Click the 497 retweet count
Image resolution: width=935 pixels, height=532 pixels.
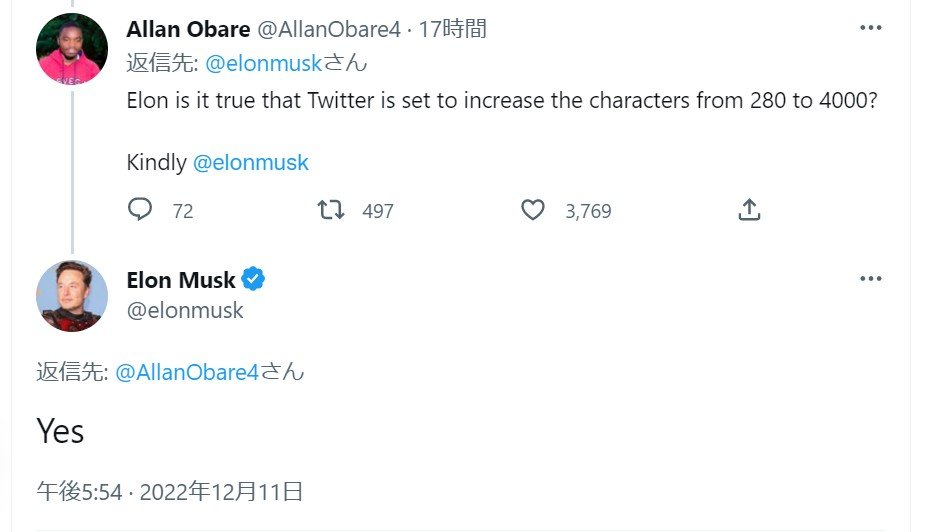[378, 211]
